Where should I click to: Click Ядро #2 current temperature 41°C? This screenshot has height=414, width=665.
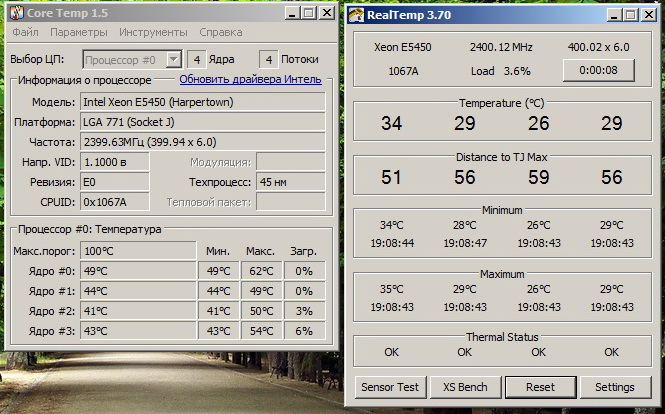tap(138, 311)
